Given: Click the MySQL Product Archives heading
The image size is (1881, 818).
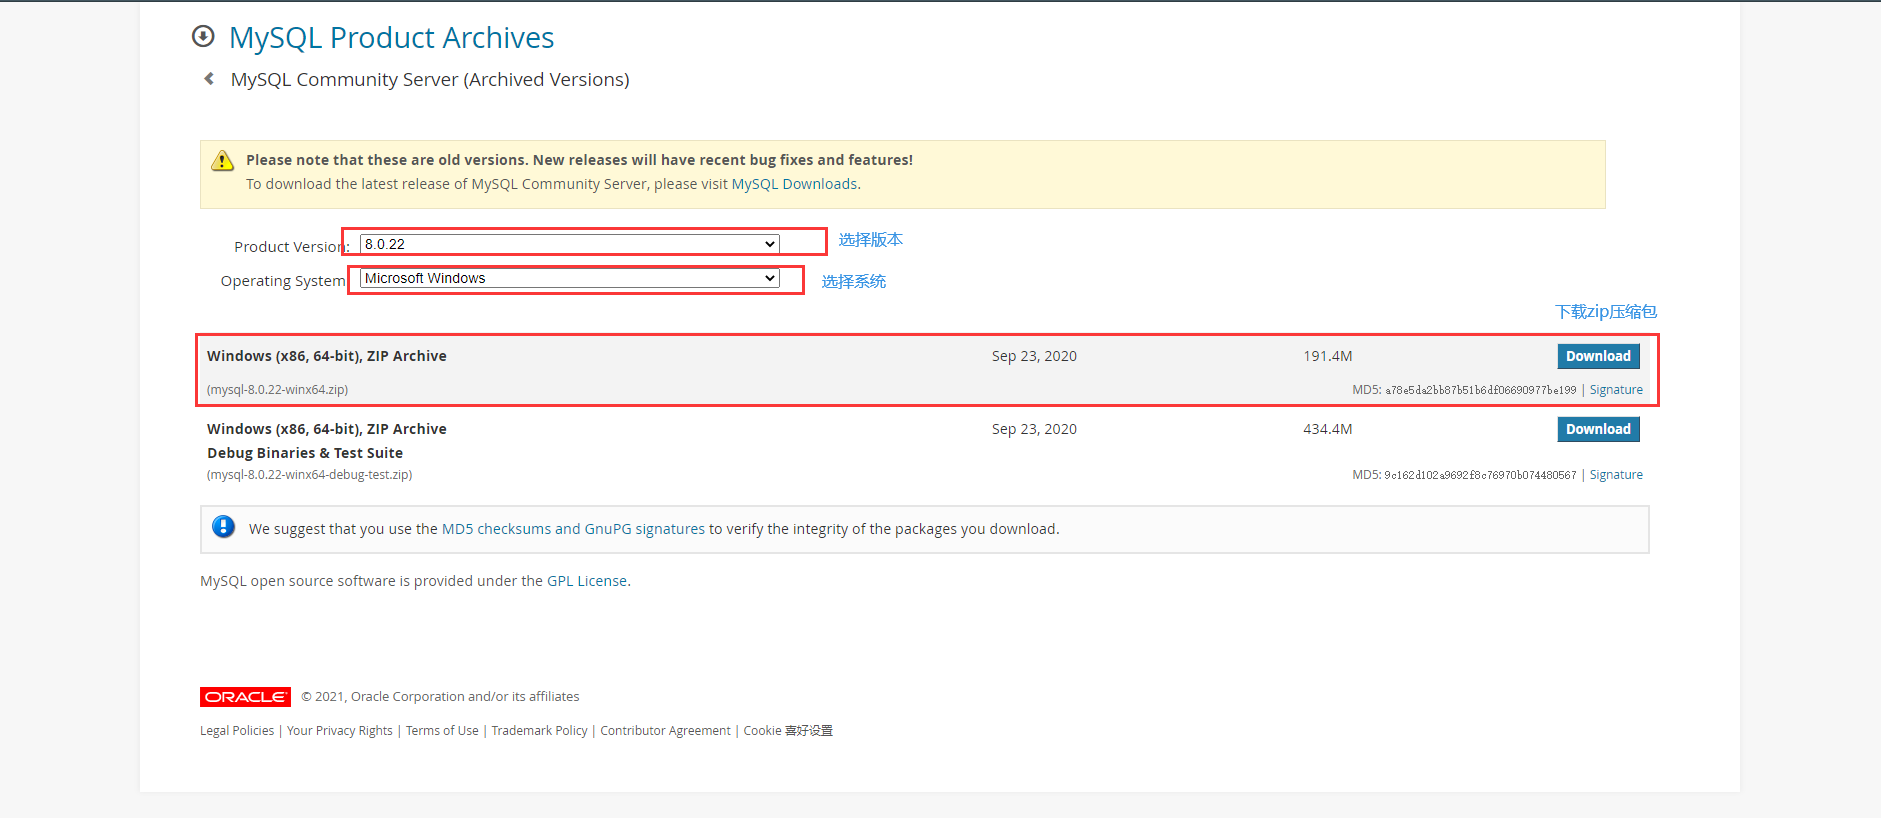Looking at the screenshot, I should click(x=391, y=37).
